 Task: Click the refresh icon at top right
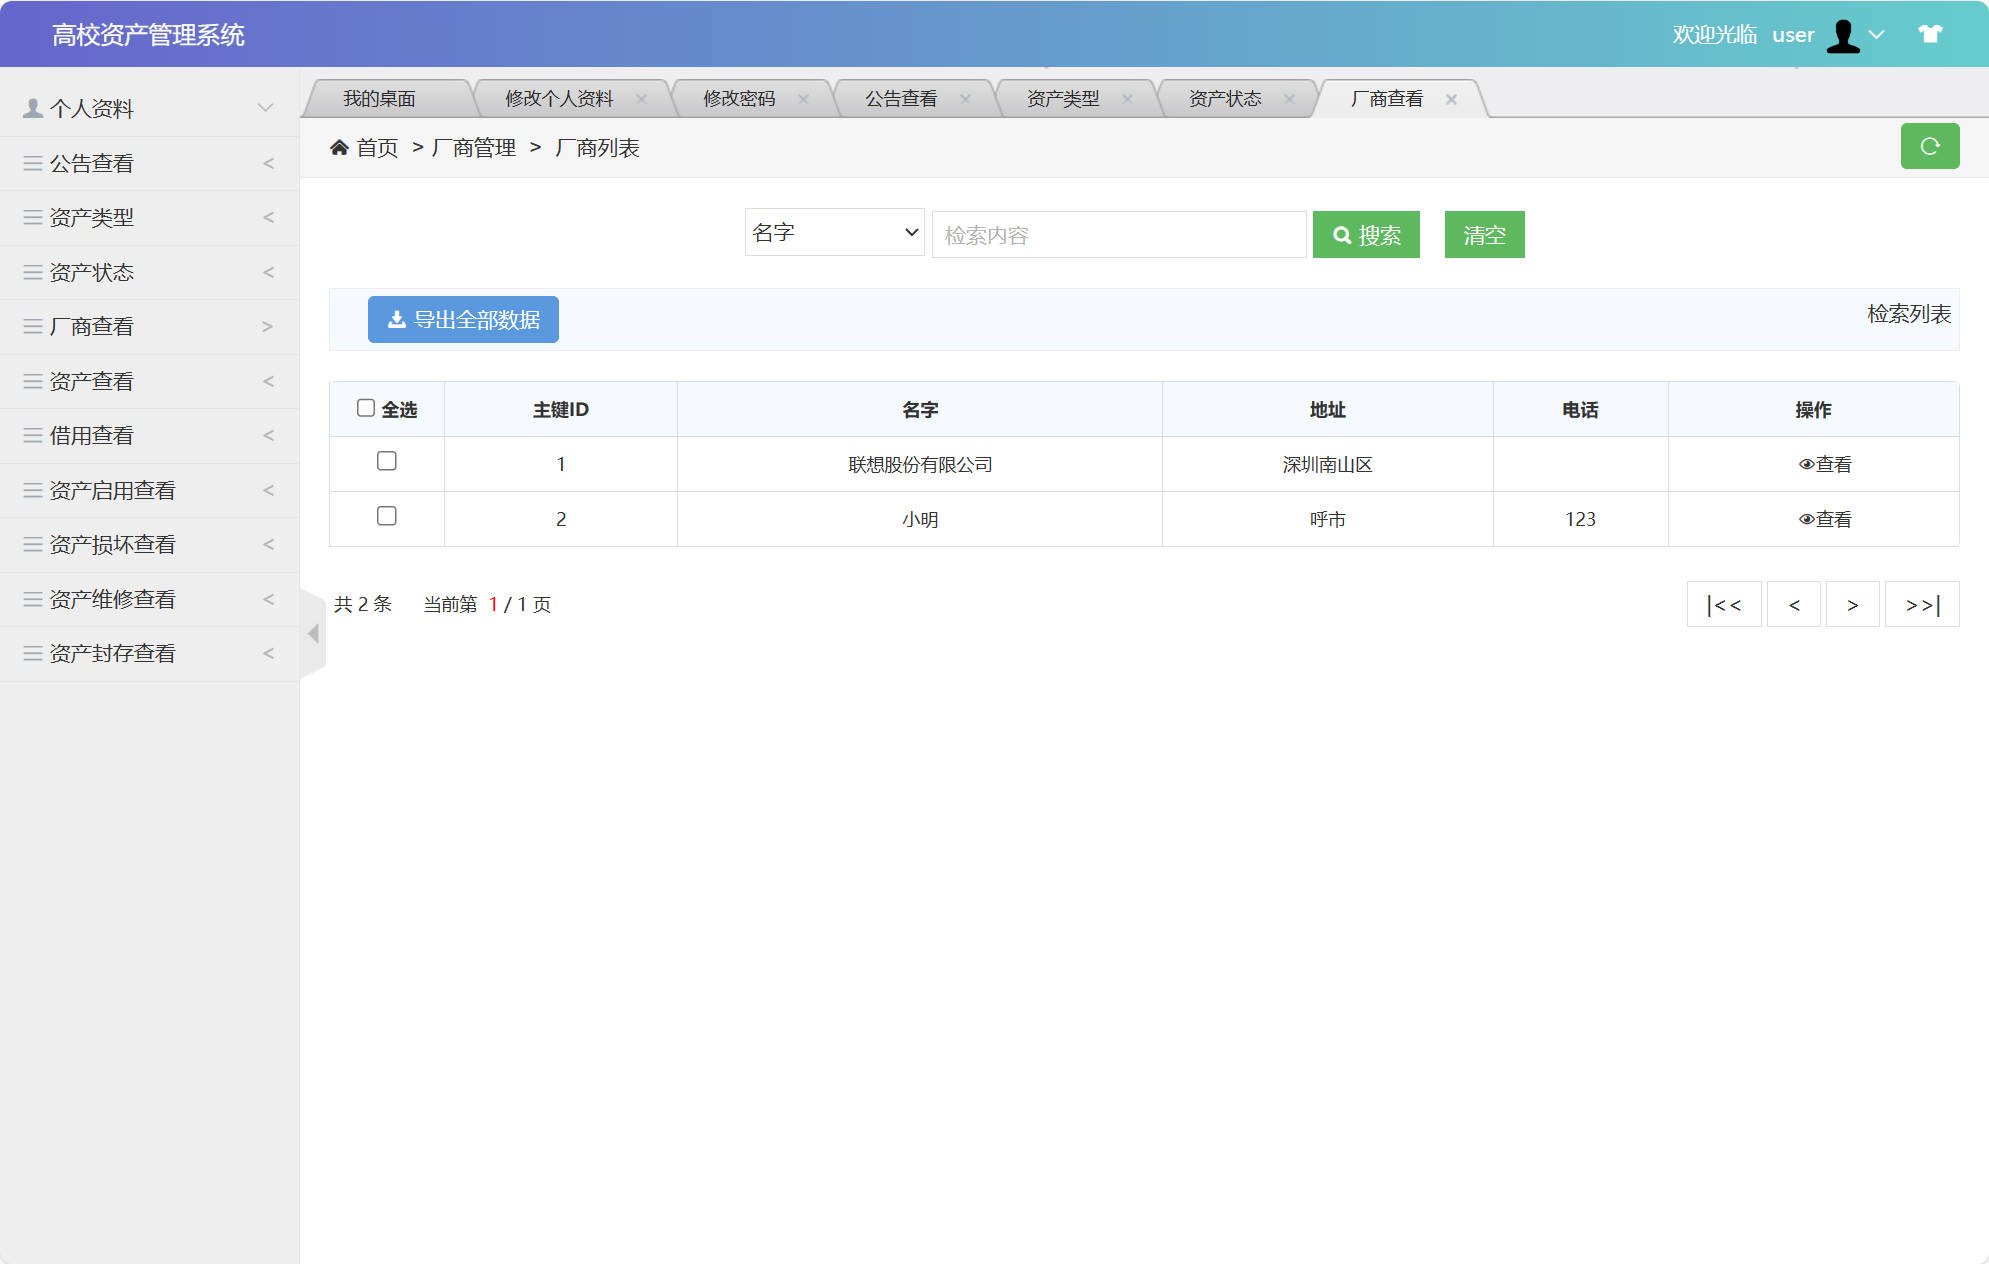[1930, 146]
